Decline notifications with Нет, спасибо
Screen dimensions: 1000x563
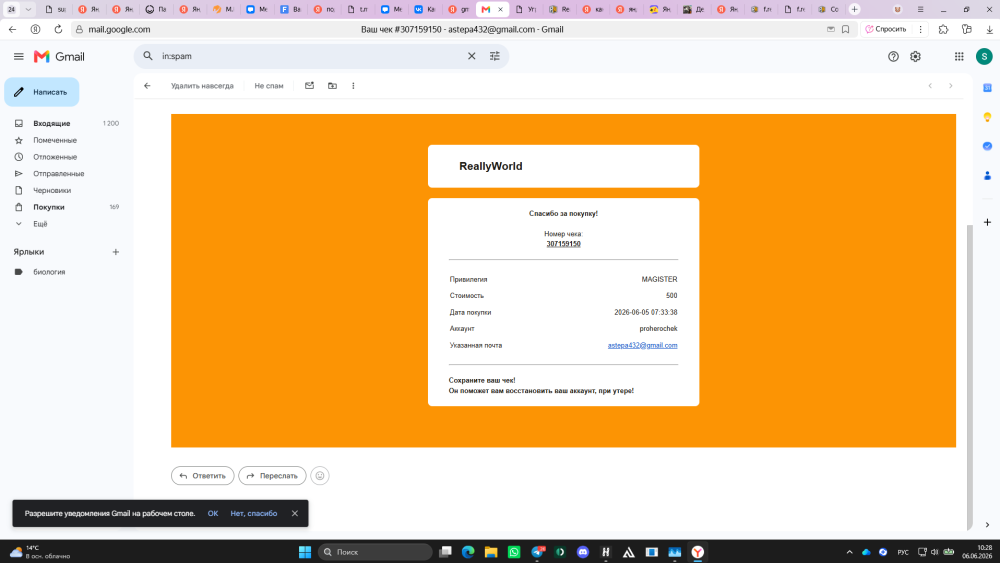[254, 513]
